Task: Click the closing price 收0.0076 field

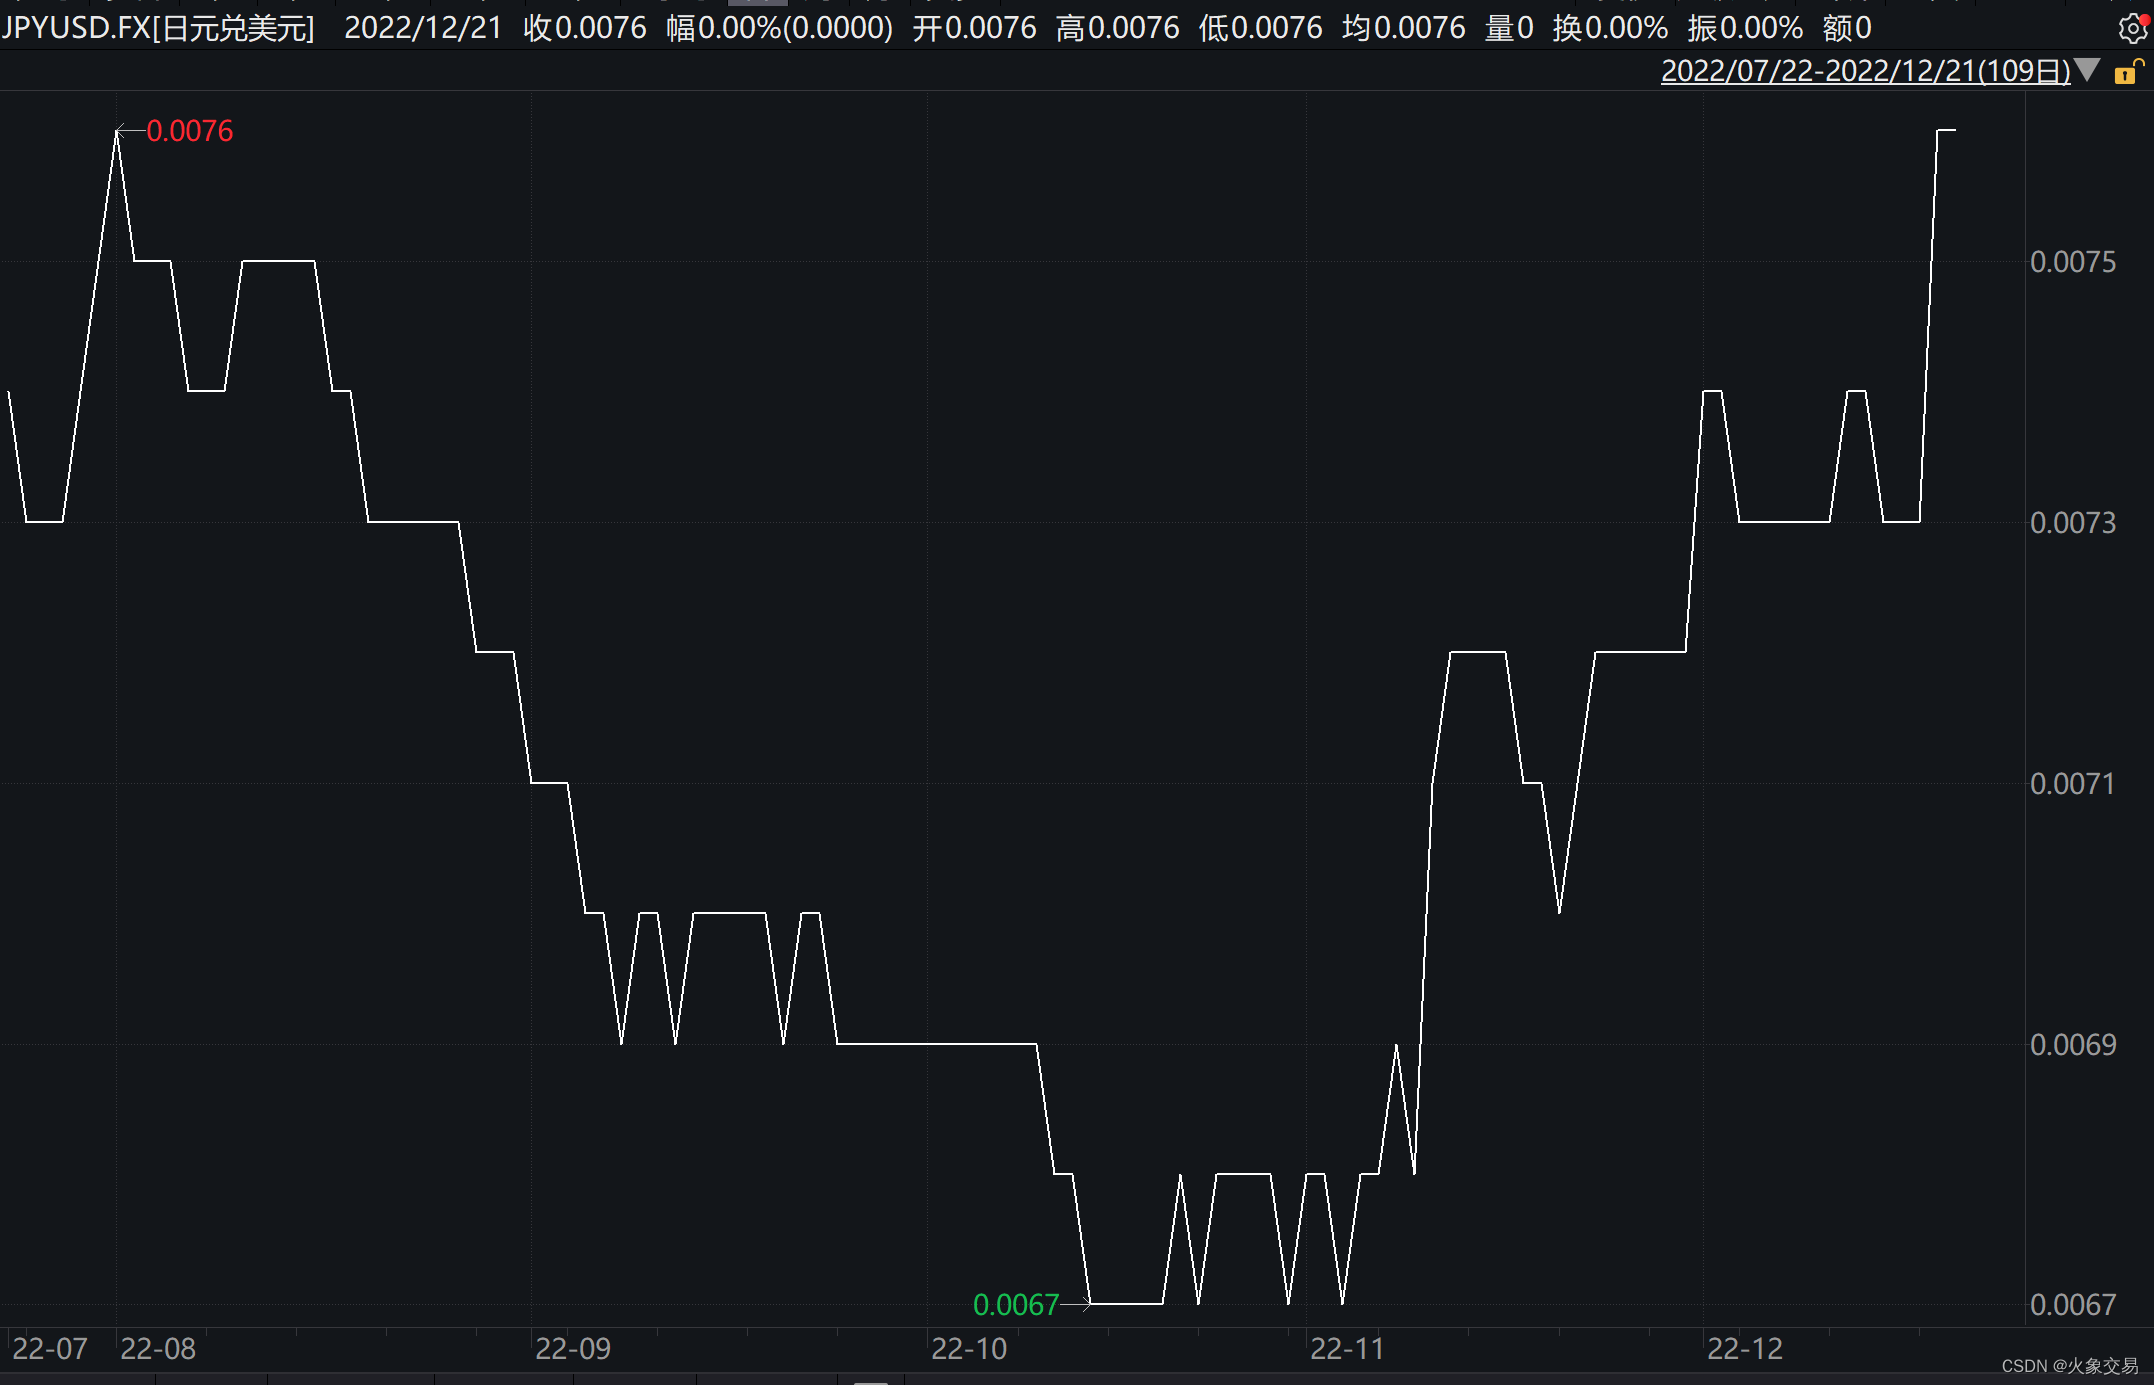Action: click(x=585, y=28)
